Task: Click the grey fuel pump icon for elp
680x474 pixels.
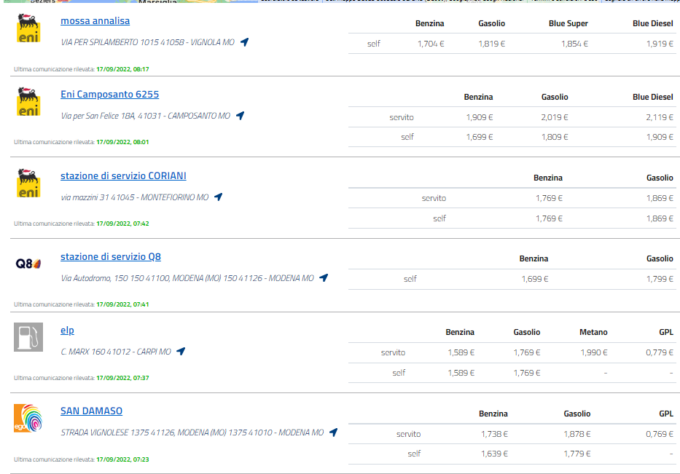Action: [28, 337]
